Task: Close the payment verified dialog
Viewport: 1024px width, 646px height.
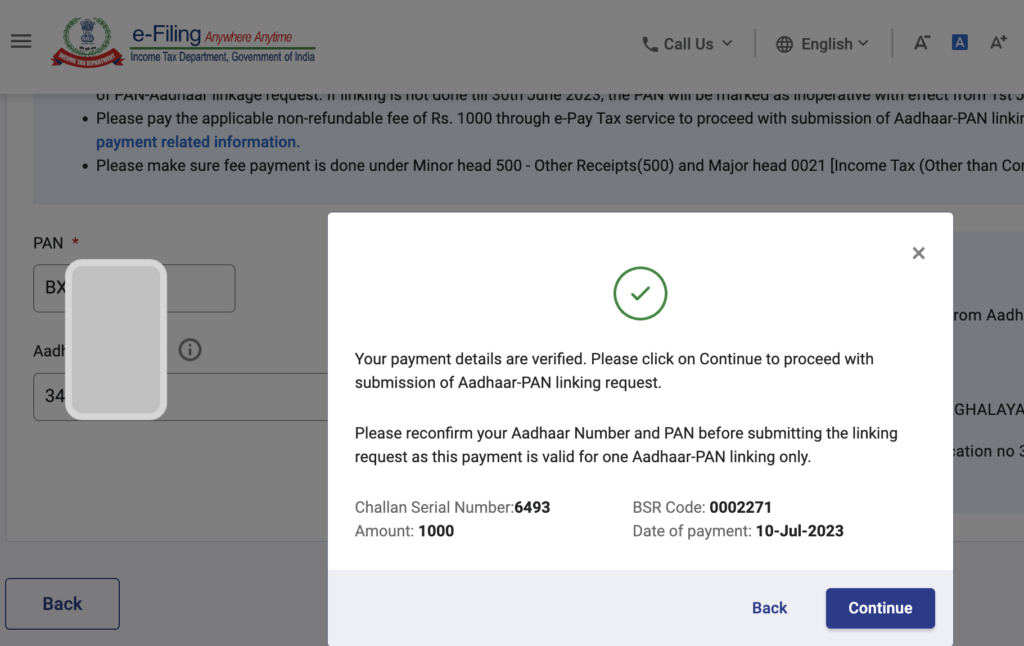Action: pos(918,253)
